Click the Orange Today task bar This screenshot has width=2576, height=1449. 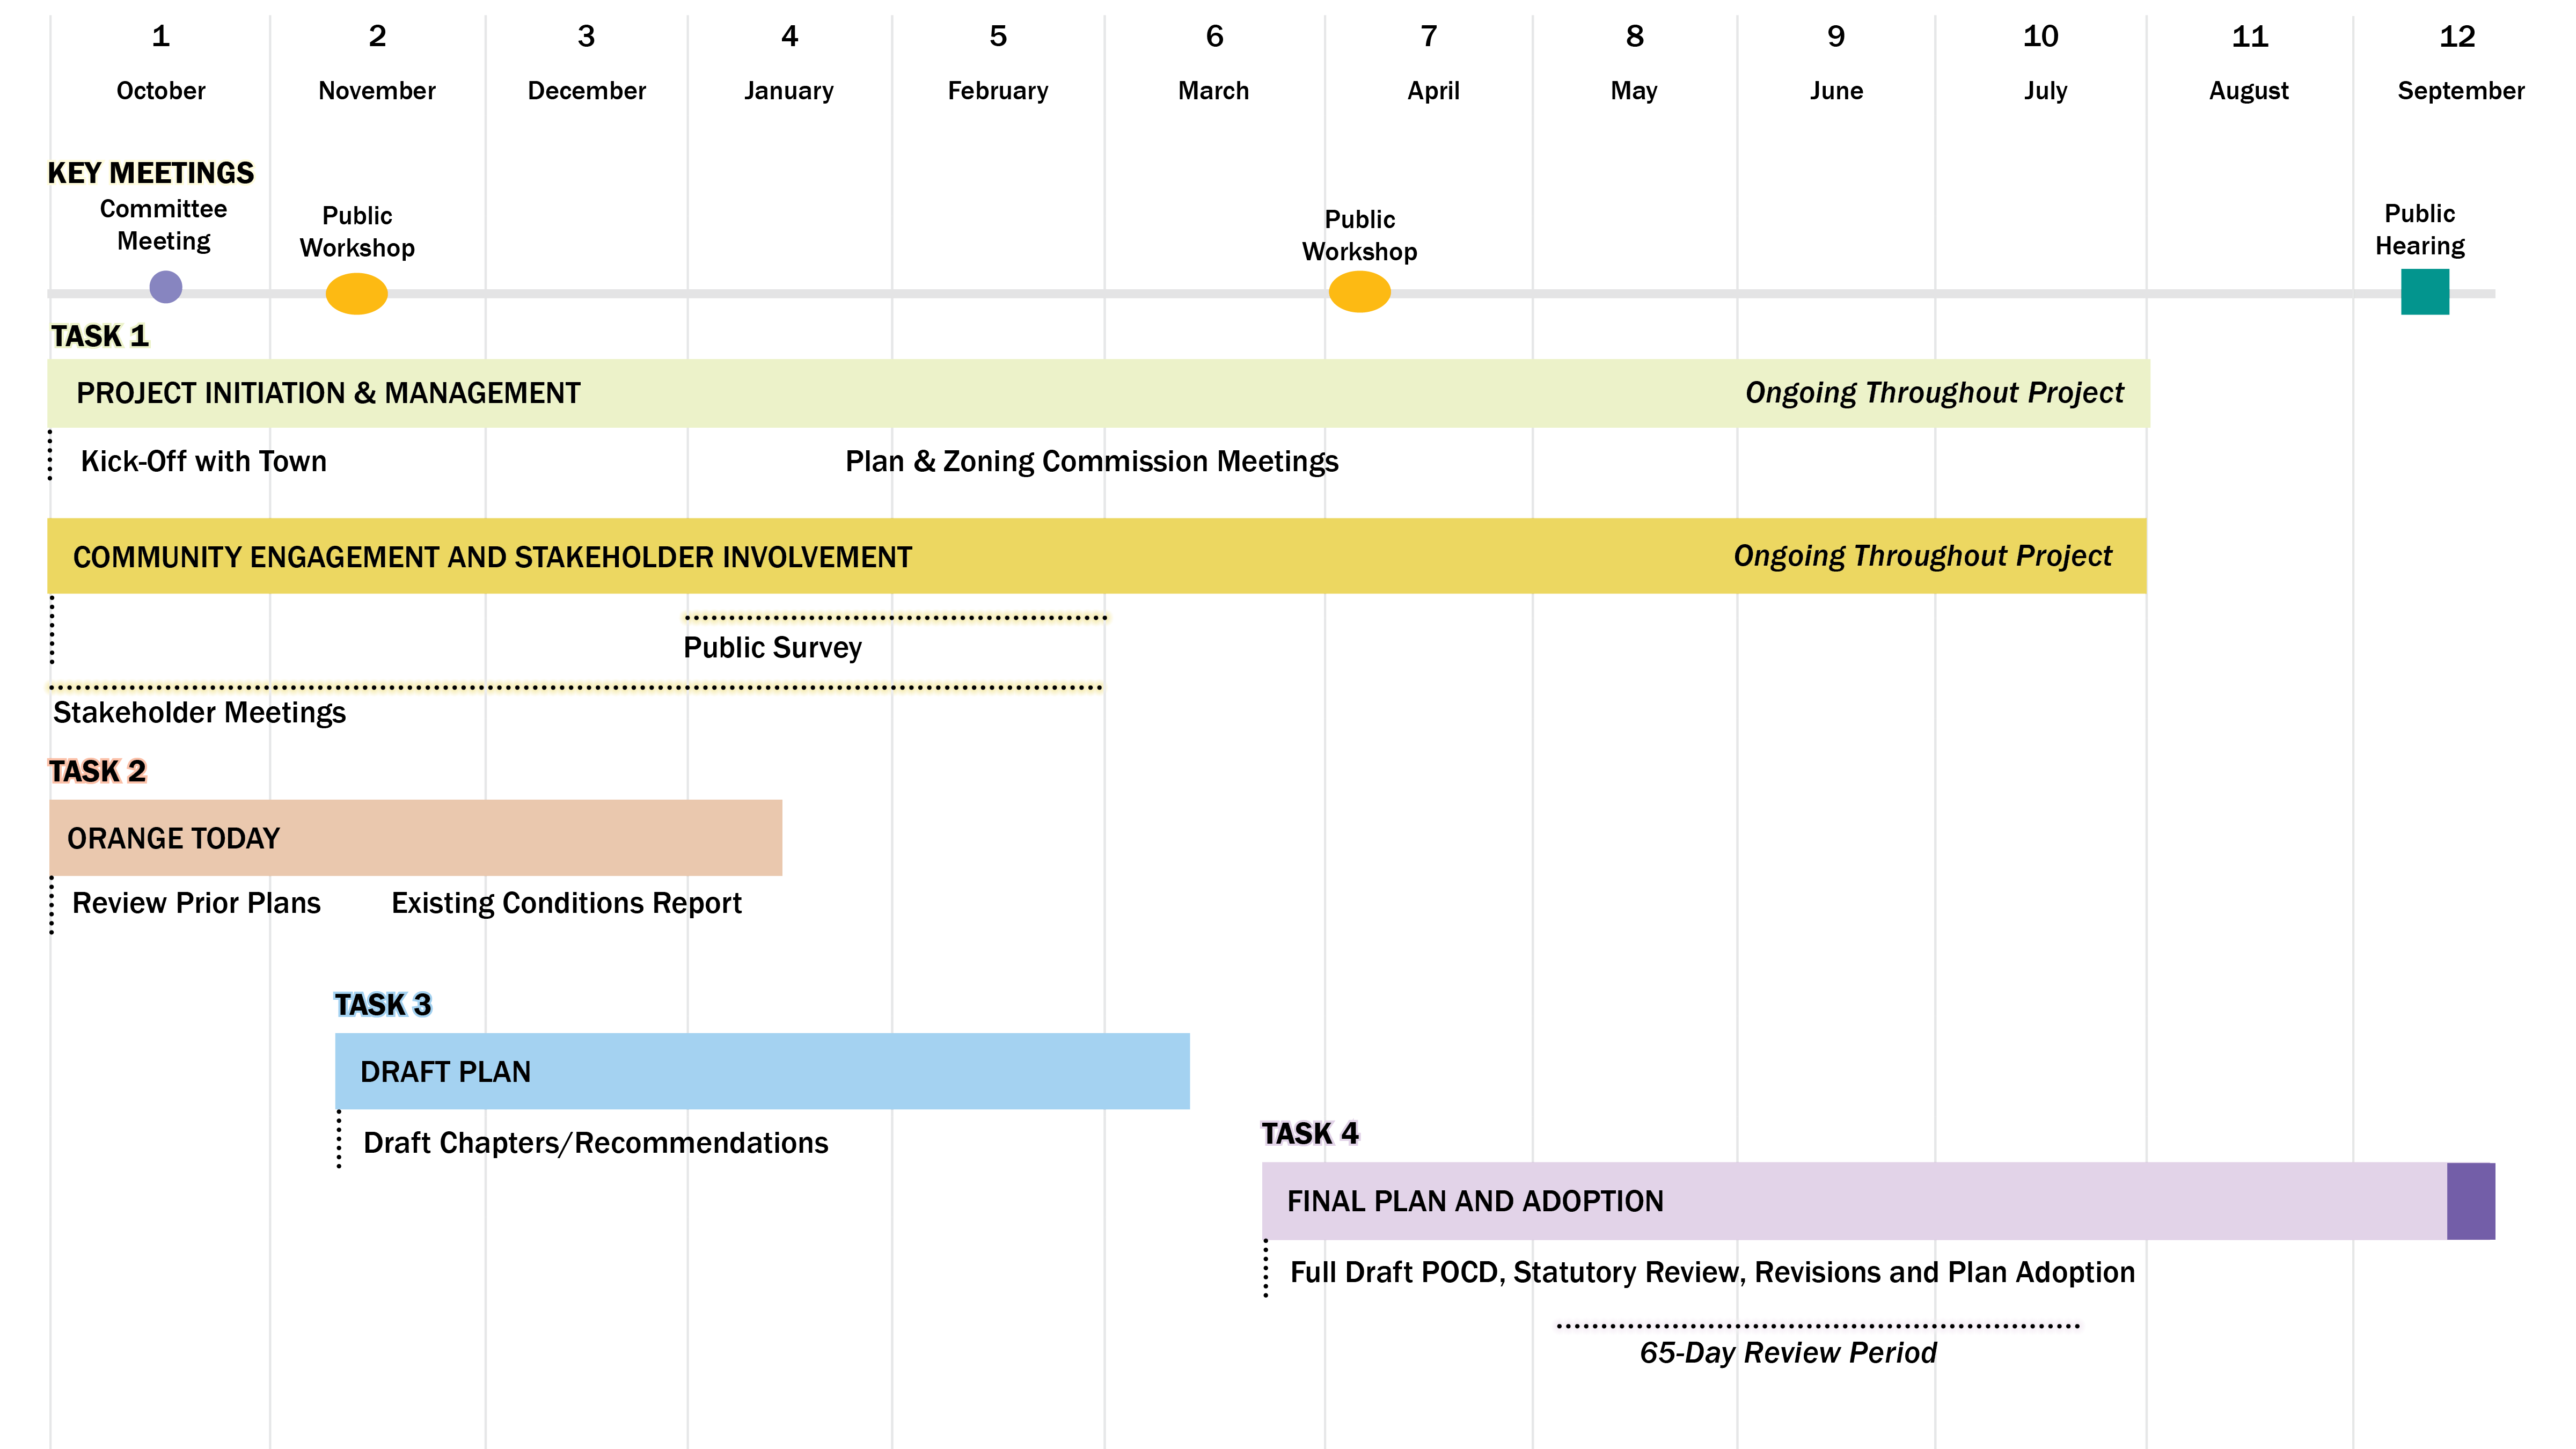point(415,837)
